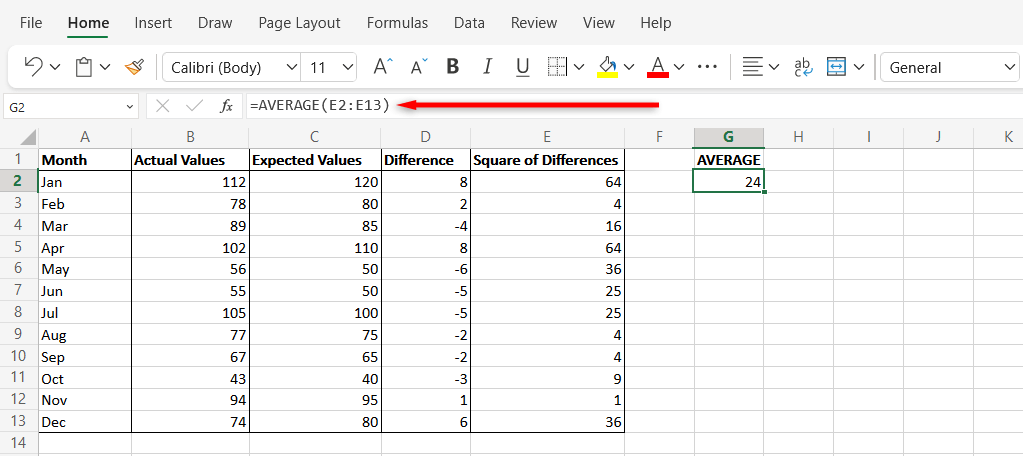
Task: Expand the General number format dropdown
Action: coord(950,67)
